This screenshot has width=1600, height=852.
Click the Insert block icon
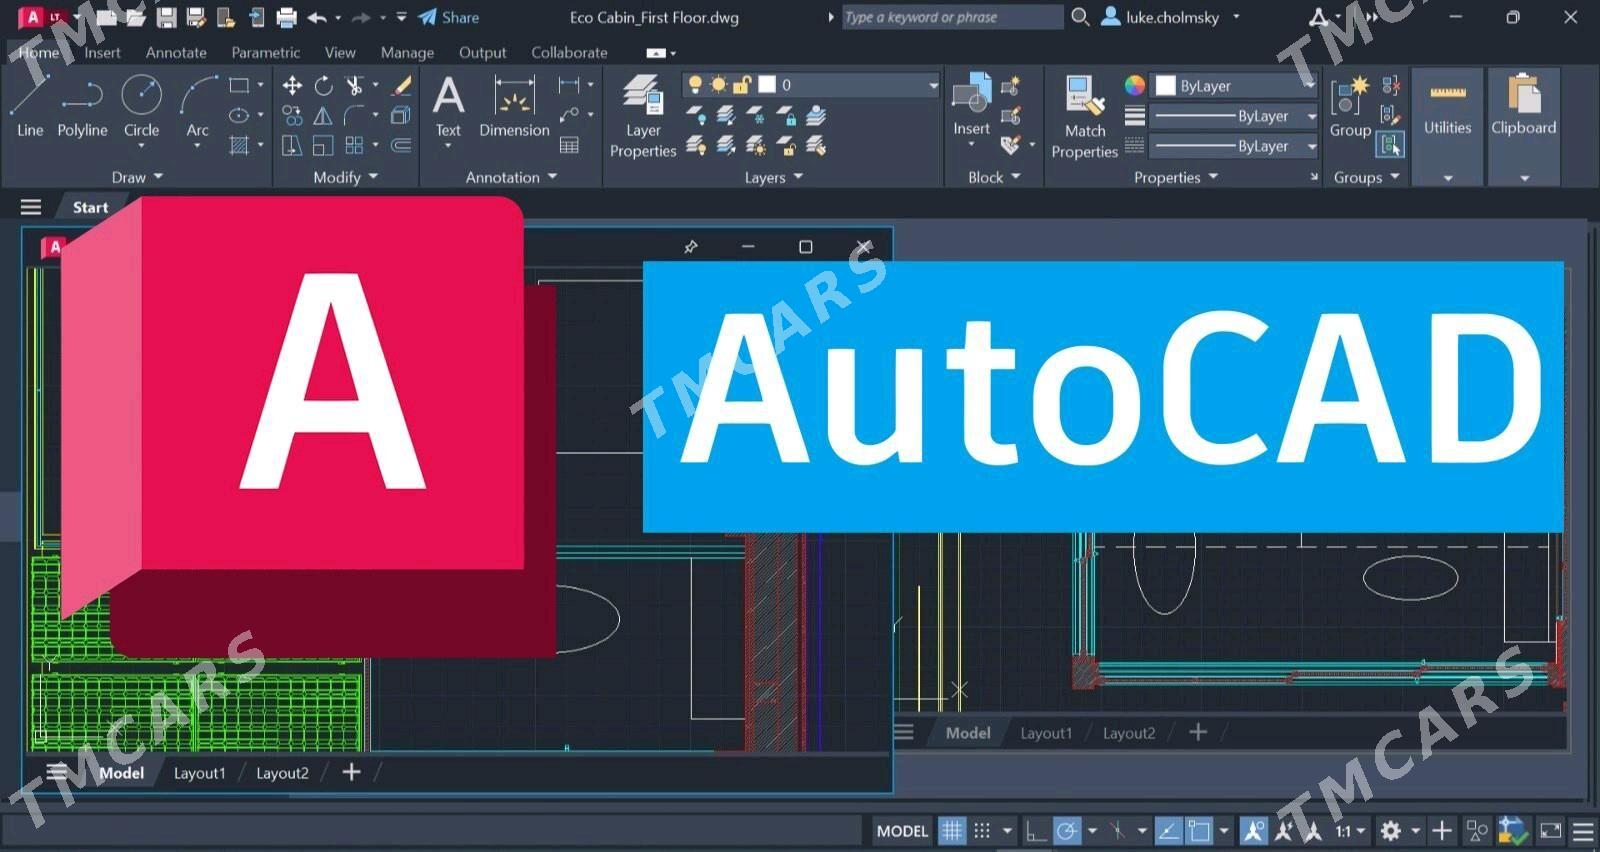pyautogui.click(x=971, y=104)
